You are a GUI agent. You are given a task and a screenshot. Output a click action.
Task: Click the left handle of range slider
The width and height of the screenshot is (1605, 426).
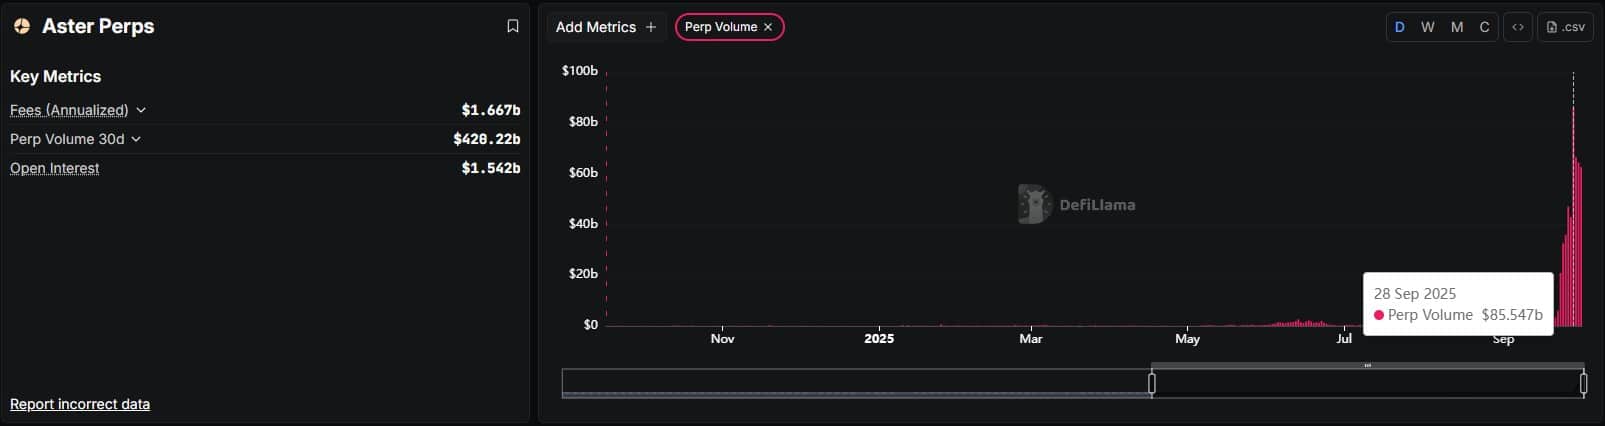pos(1152,383)
